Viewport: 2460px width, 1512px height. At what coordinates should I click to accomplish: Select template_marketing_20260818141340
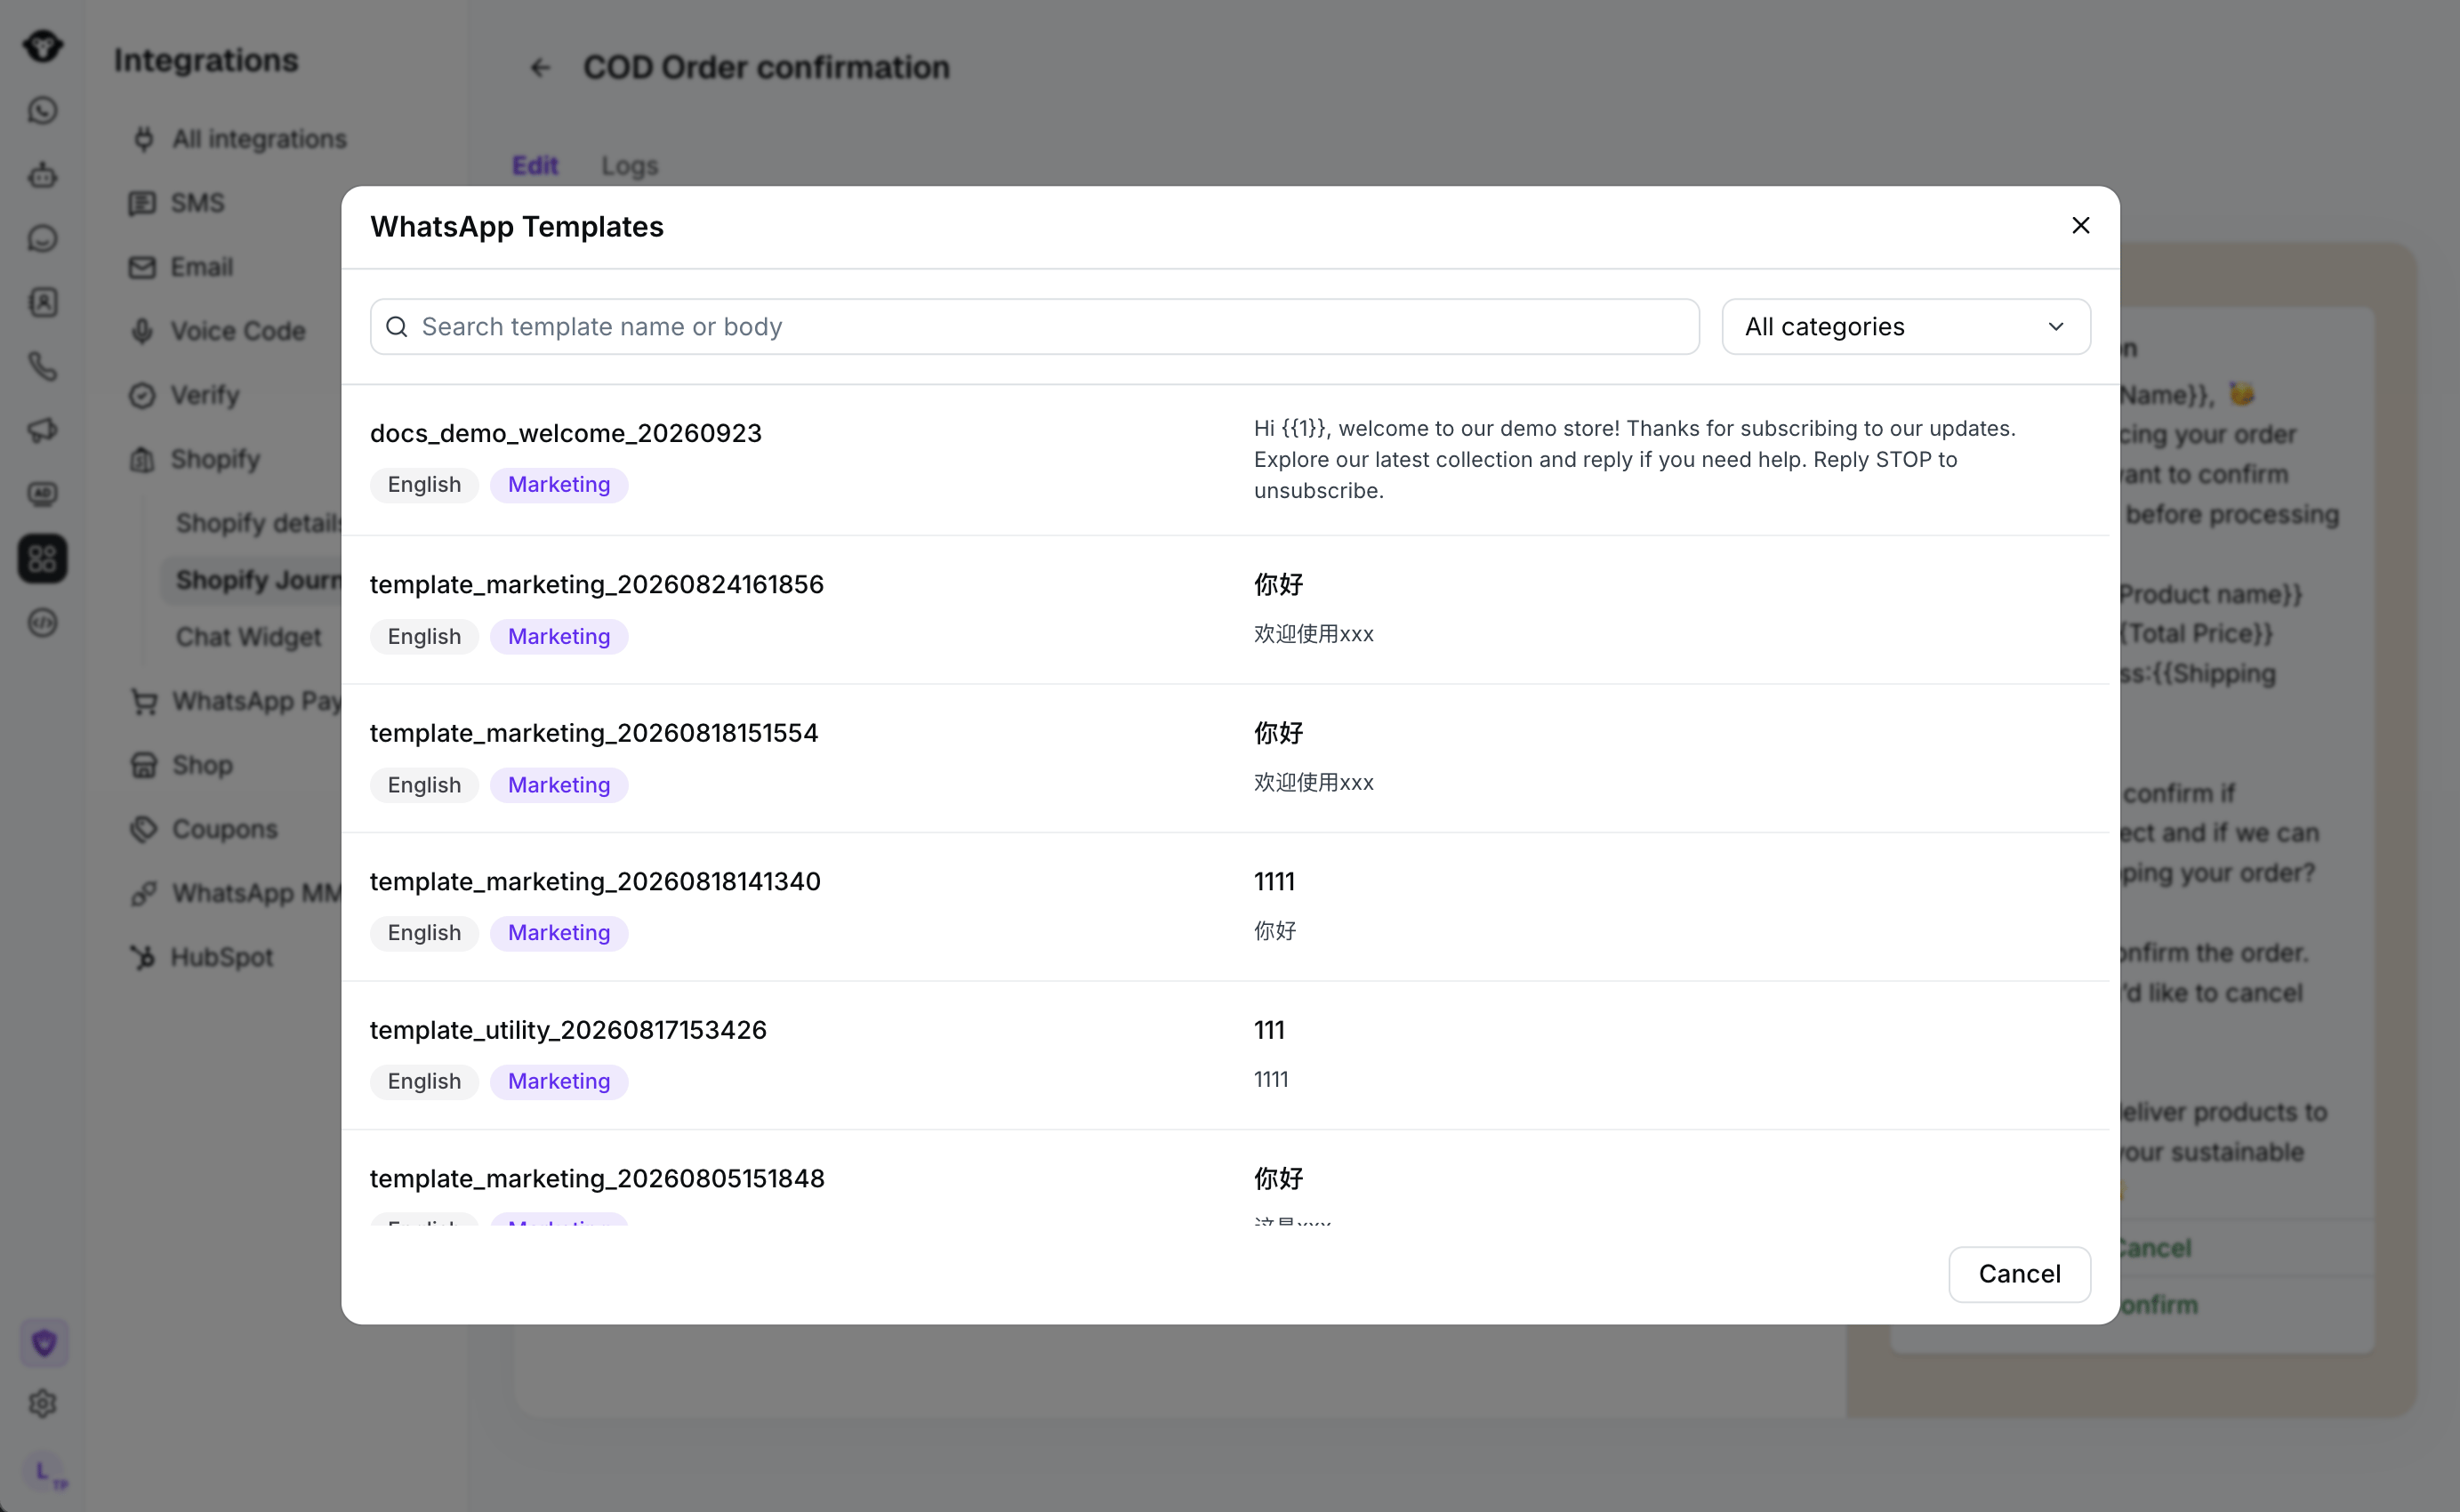point(1225,907)
